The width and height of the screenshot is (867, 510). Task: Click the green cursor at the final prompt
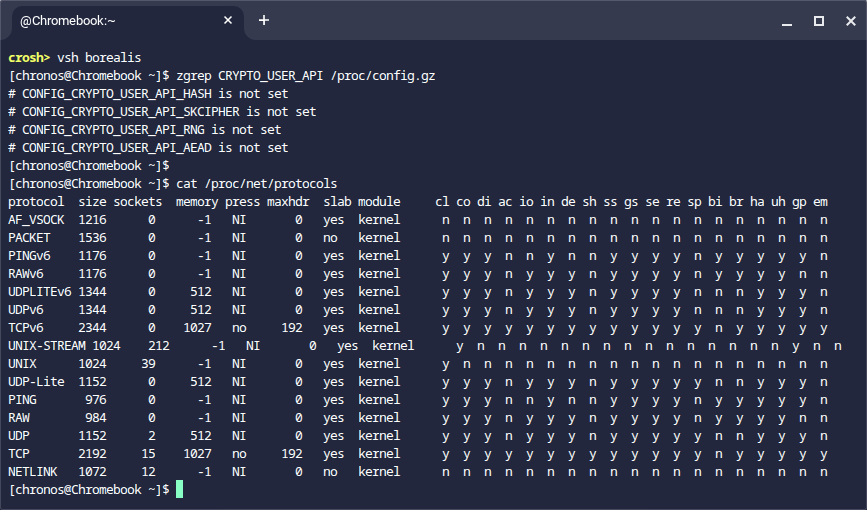pos(179,490)
